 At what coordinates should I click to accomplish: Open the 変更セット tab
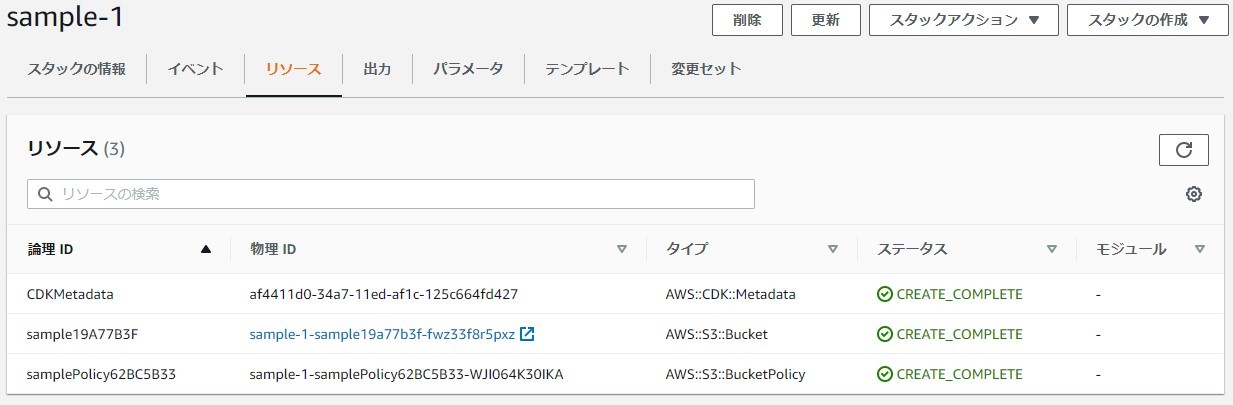pyautogui.click(x=706, y=69)
